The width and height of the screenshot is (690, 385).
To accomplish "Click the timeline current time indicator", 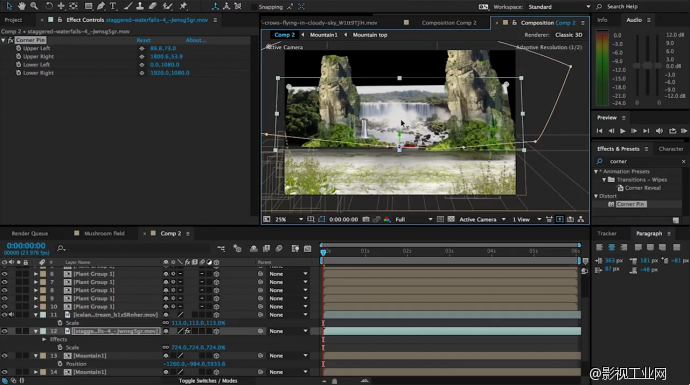I will (x=323, y=252).
